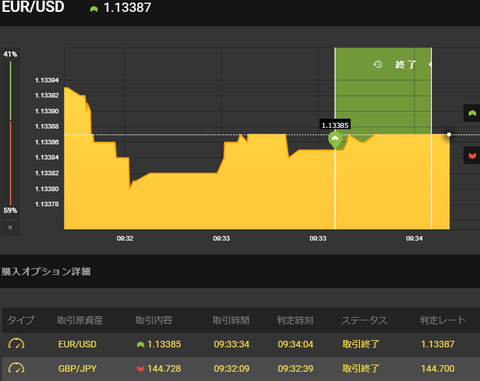Click the red portion of sentiment bar
The image size is (480, 381).
pos(10,163)
